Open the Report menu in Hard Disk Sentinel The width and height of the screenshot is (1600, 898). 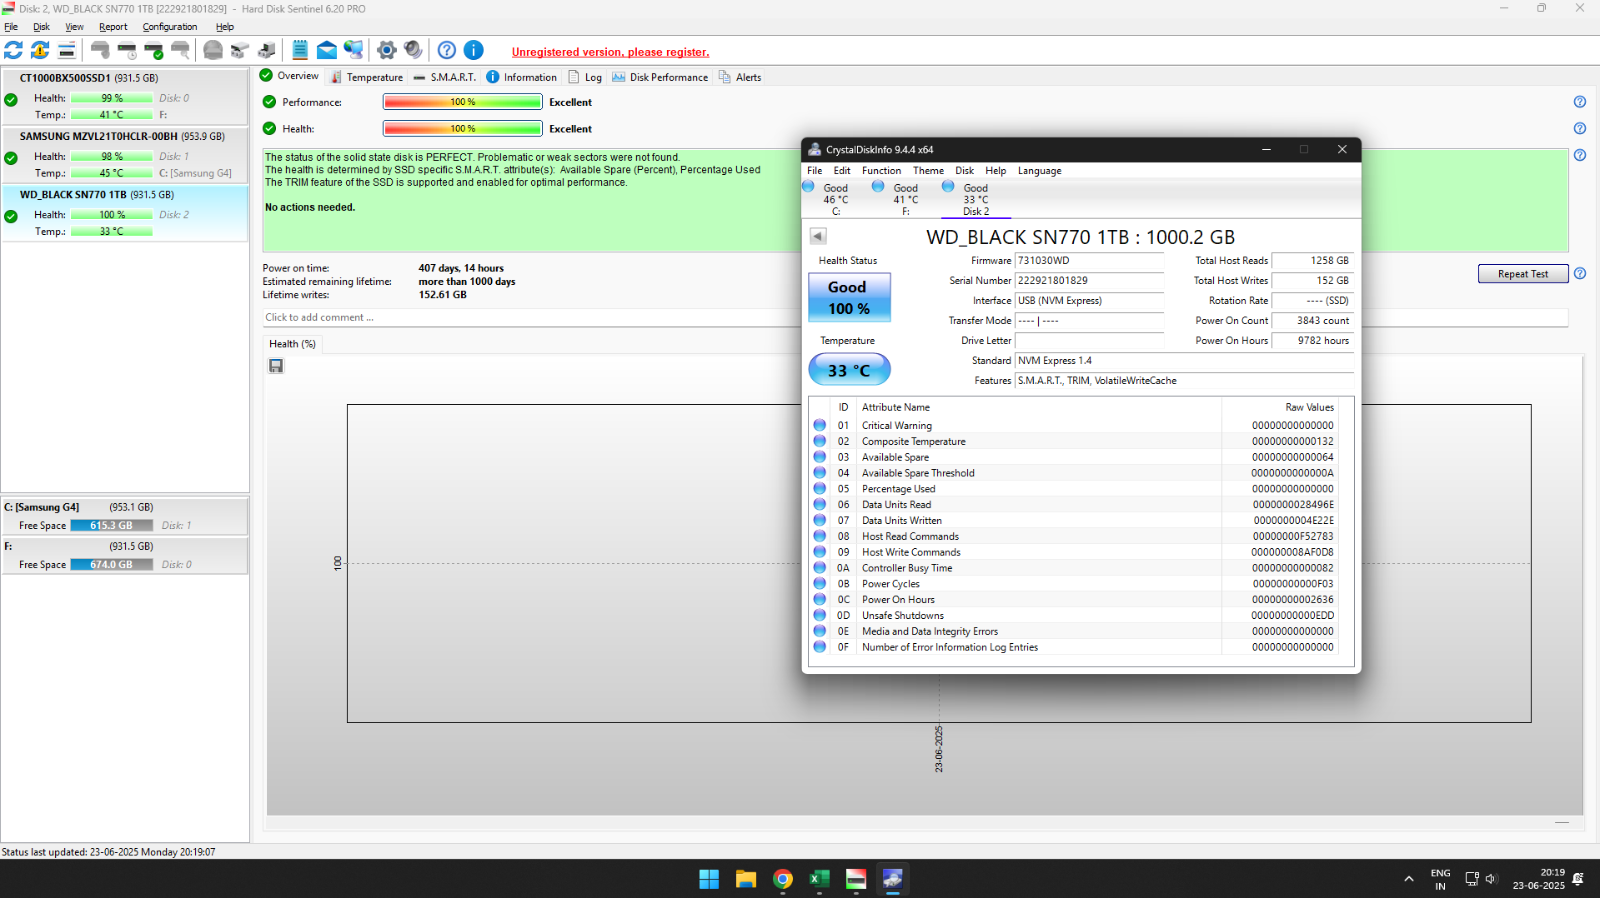[x=113, y=27]
